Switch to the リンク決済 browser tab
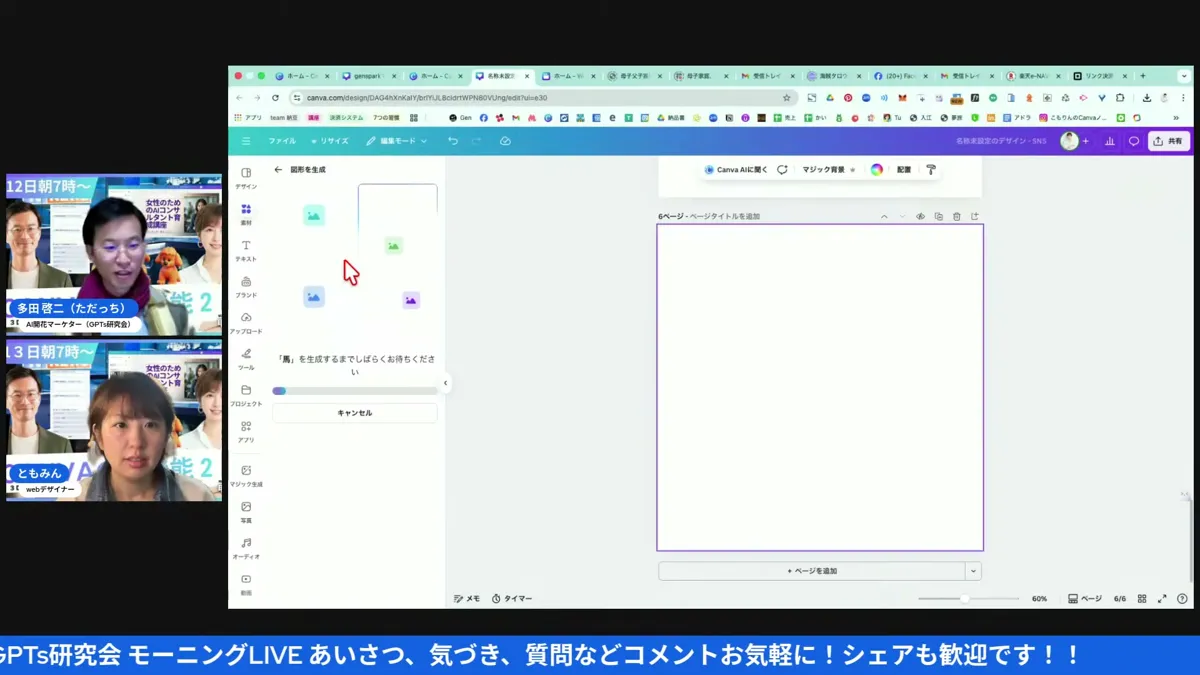Viewport: 1200px width, 675px height. (1099, 76)
